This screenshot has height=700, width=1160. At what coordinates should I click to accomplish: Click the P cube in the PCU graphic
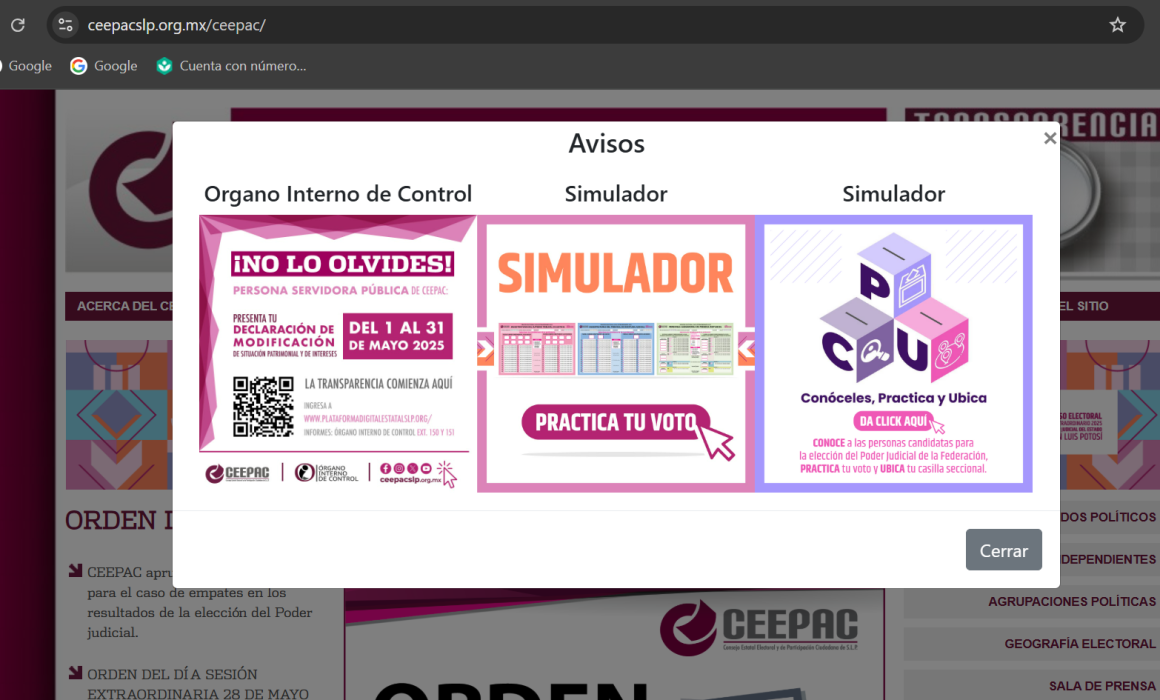[x=893, y=274]
